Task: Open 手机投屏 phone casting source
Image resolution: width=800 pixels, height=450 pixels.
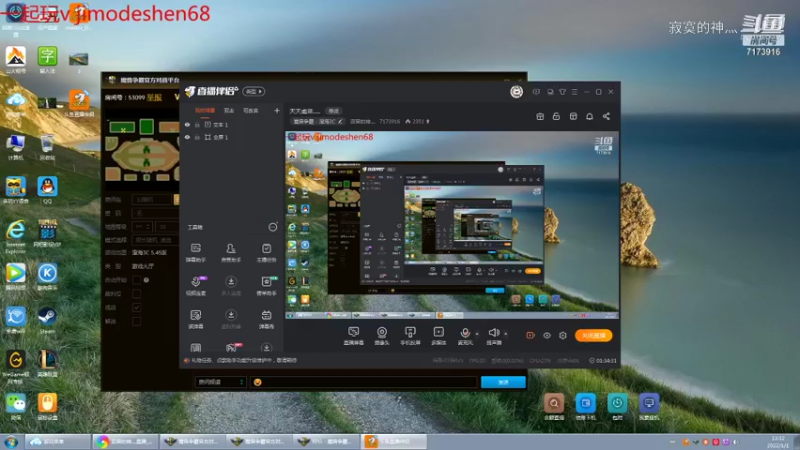Action: (x=410, y=336)
